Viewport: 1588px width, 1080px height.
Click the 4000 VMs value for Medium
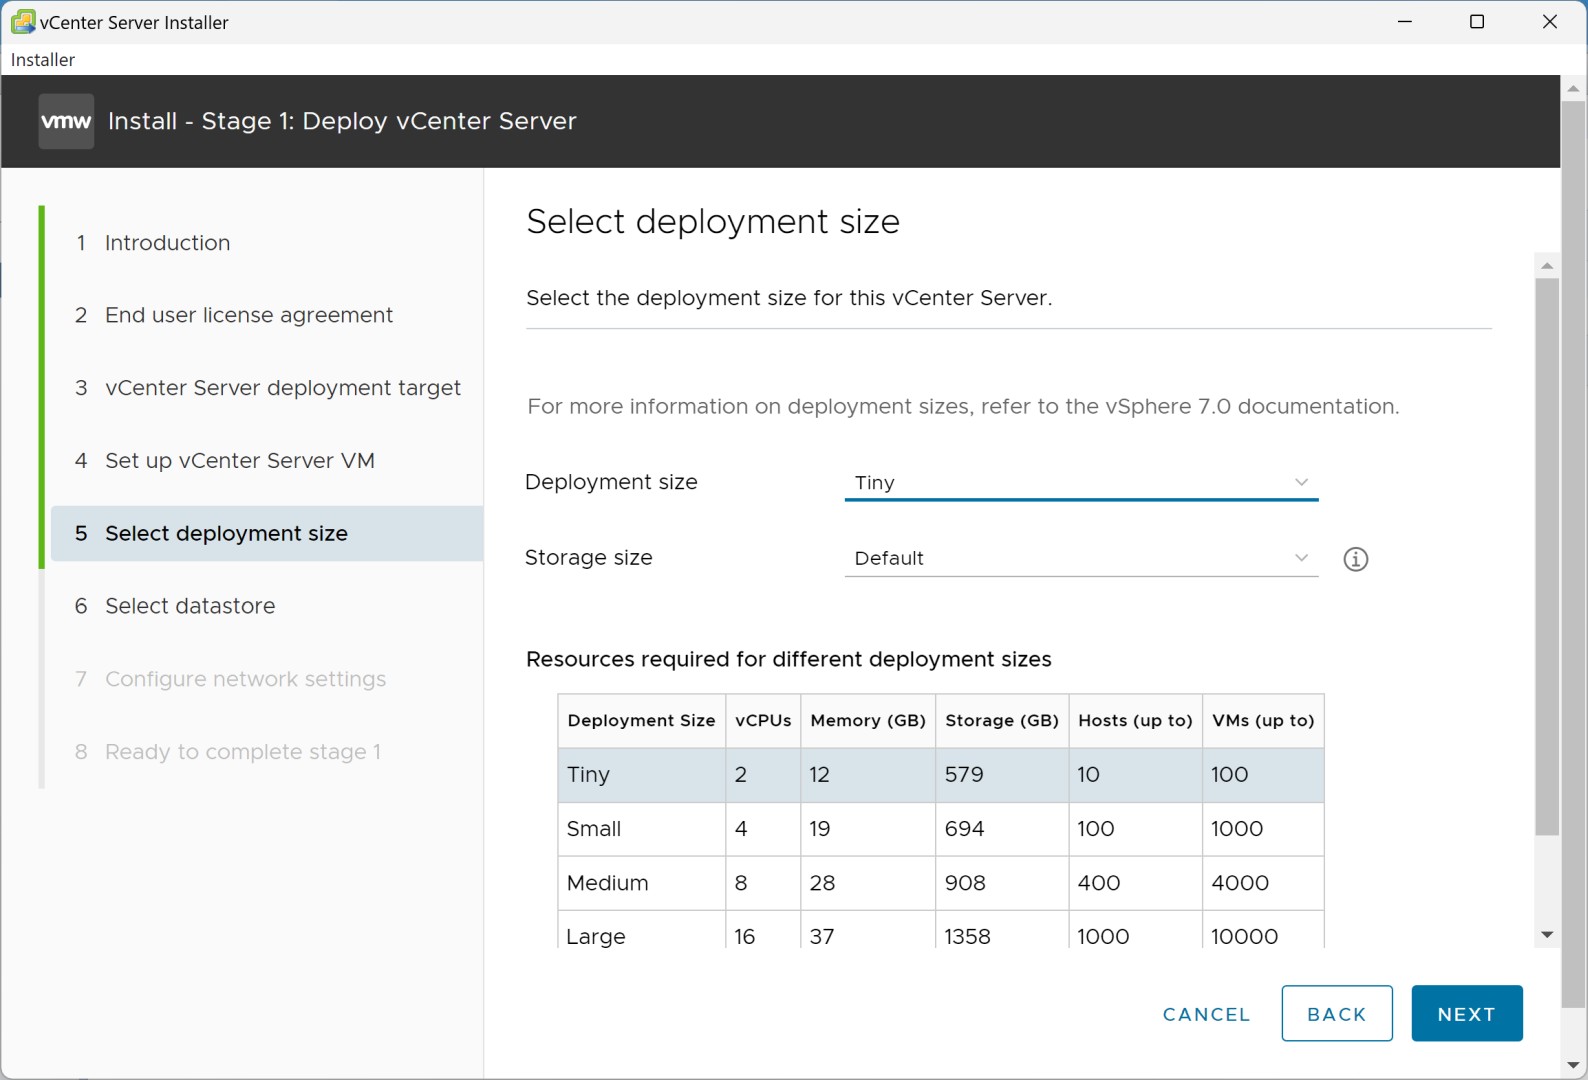(x=1240, y=883)
